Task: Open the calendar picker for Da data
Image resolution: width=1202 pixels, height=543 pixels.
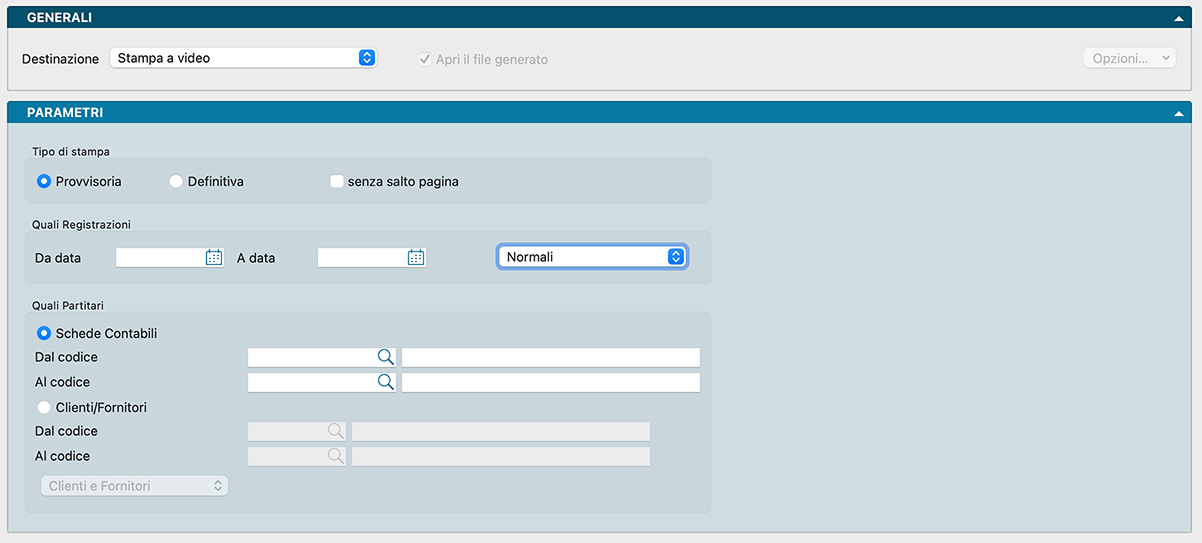Action: pyautogui.click(x=214, y=257)
